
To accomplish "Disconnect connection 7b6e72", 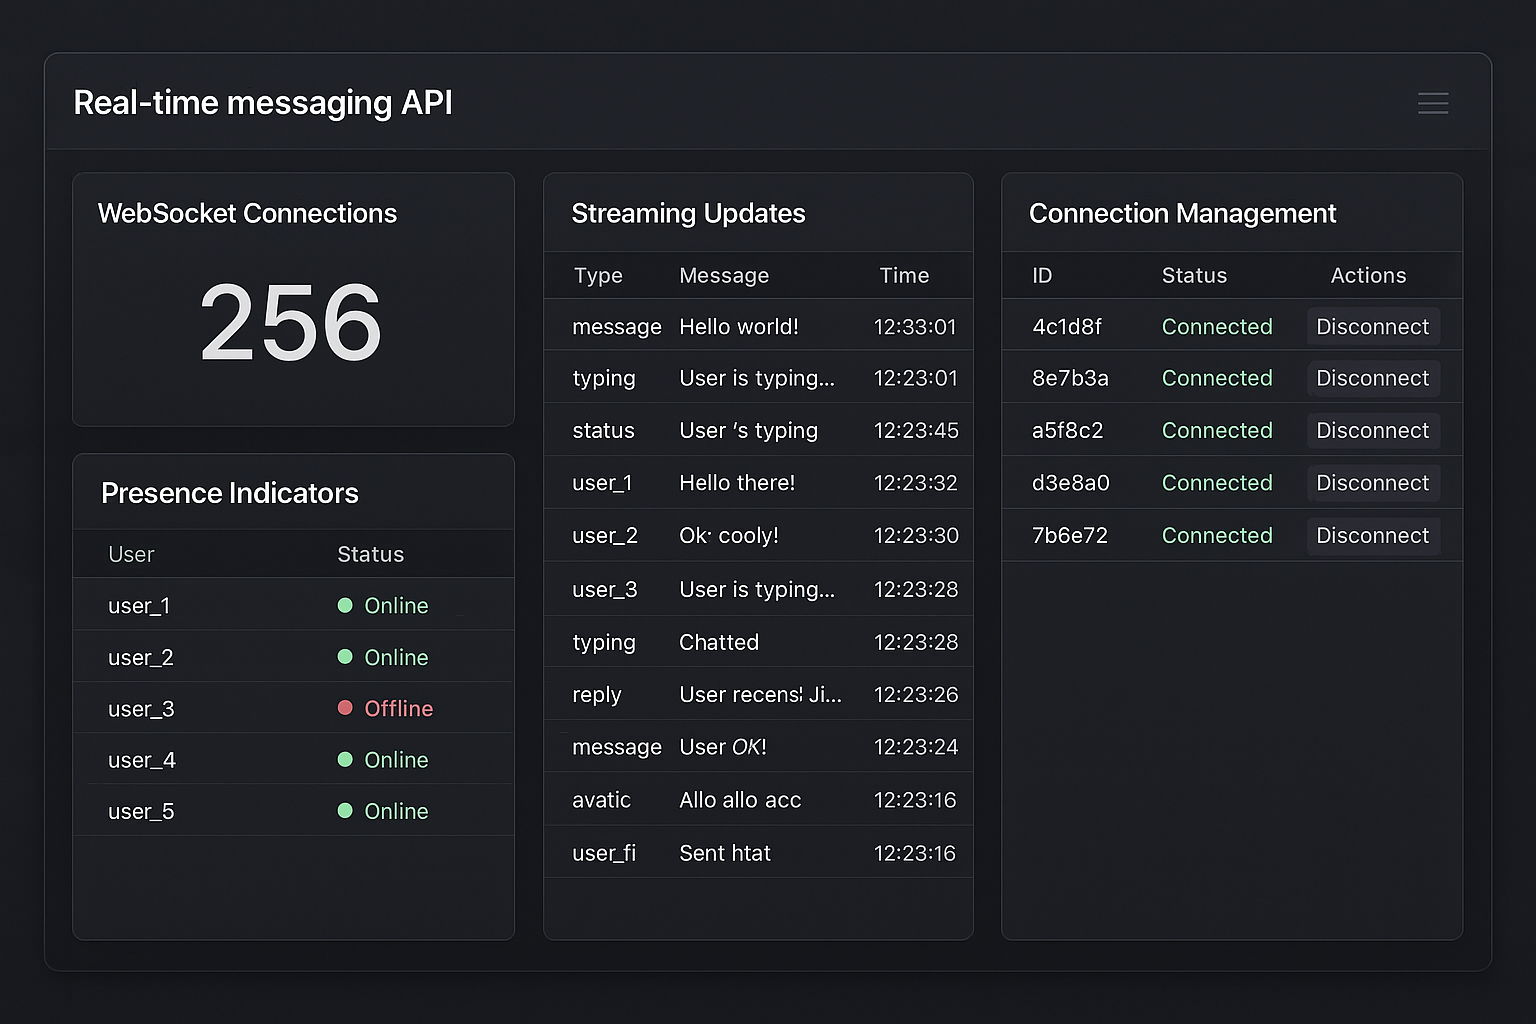I will click(x=1373, y=535).
